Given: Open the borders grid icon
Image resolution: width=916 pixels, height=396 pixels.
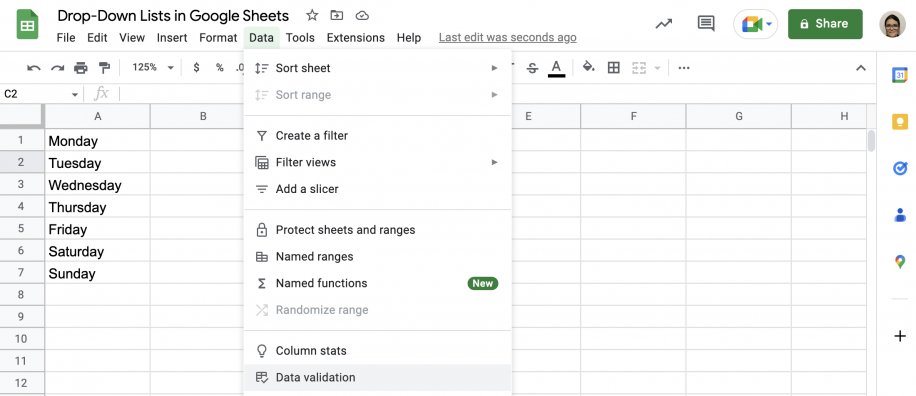Looking at the screenshot, I should click(613, 68).
